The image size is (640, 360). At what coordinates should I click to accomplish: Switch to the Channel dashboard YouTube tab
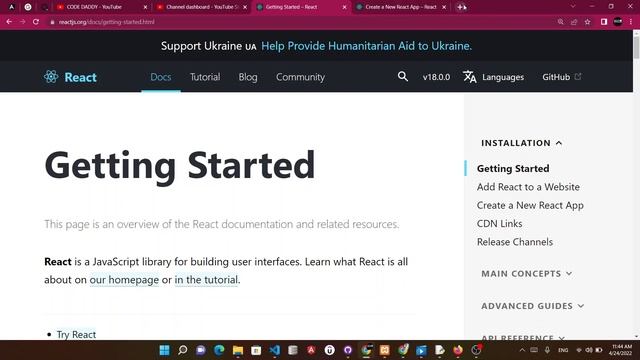point(202,7)
